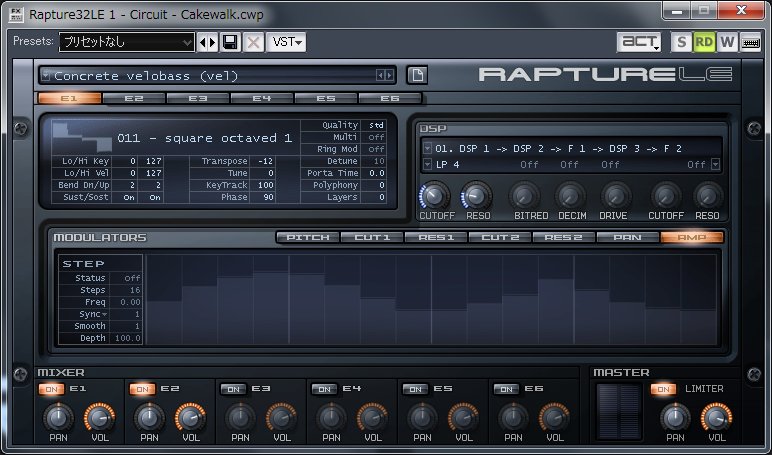Image resolution: width=772 pixels, height=455 pixels.
Task: Select the E6 element tab
Action: click(x=390, y=98)
